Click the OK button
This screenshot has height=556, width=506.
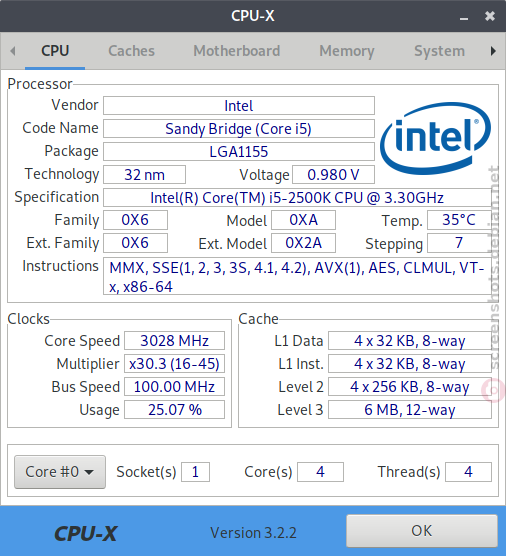(422, 531)
